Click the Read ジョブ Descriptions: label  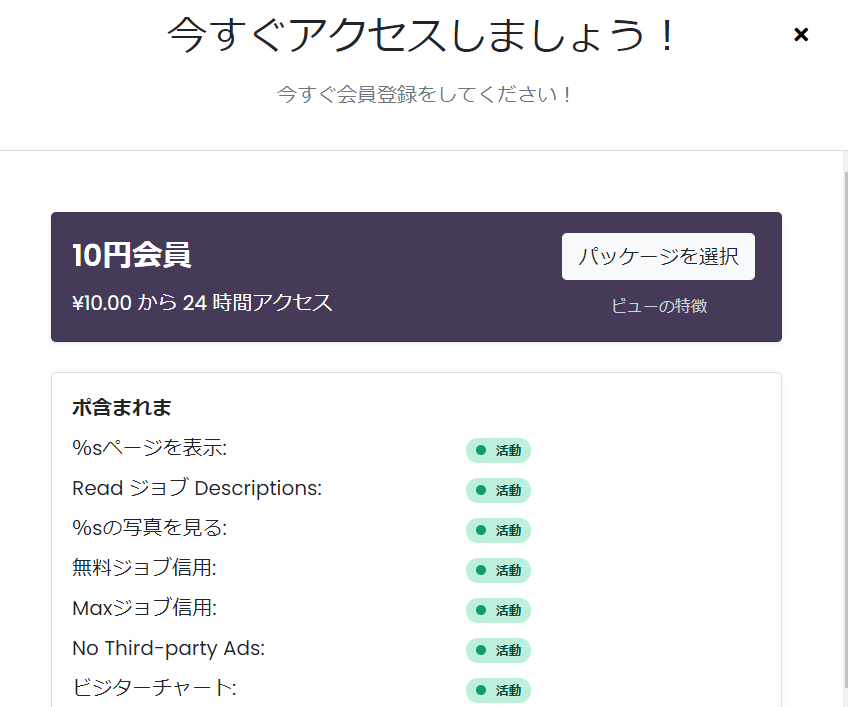tap(197, 488)
